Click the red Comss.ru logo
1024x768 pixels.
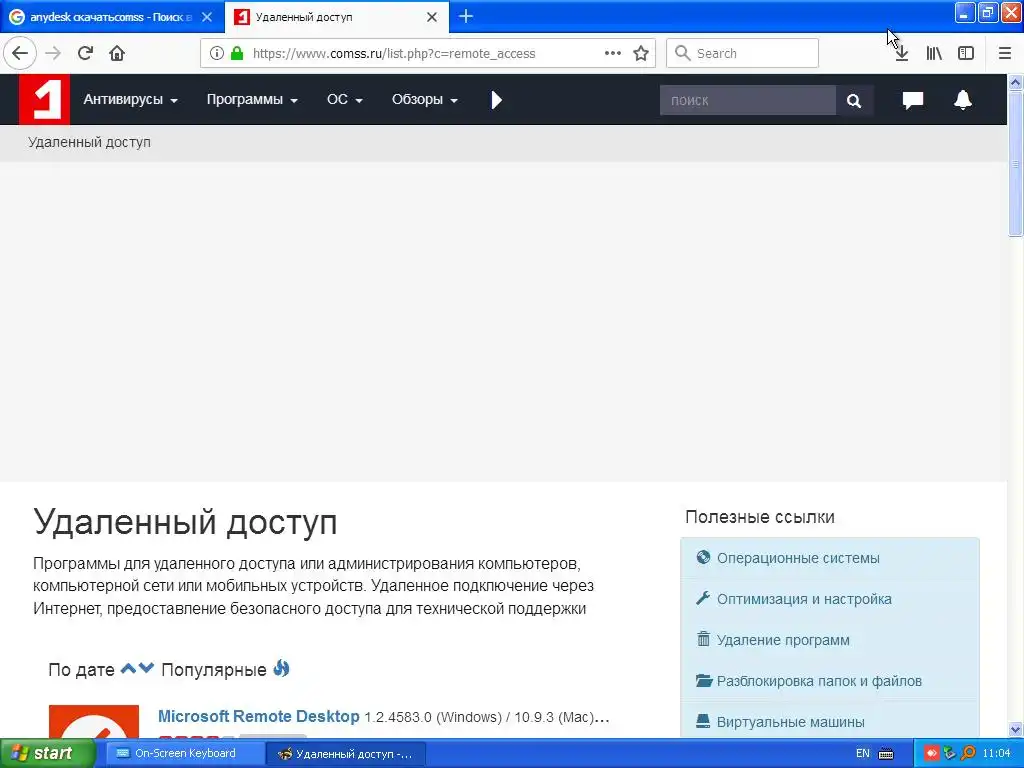pyautogui.click(x=44, y=99)
